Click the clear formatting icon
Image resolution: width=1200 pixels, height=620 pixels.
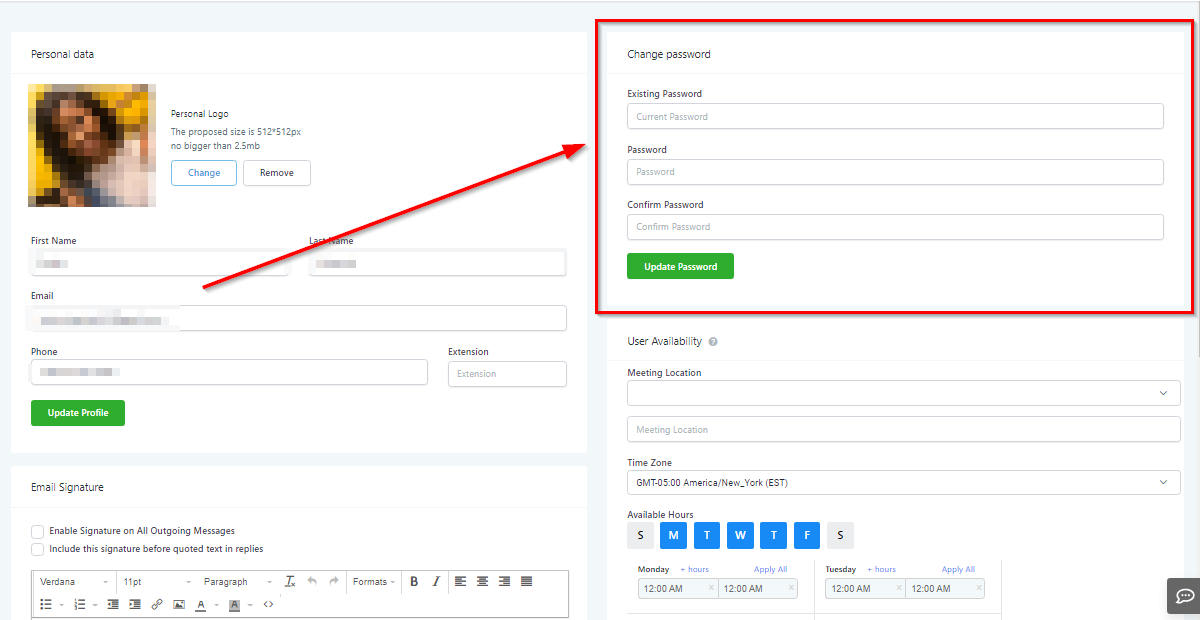click(290, 581)
